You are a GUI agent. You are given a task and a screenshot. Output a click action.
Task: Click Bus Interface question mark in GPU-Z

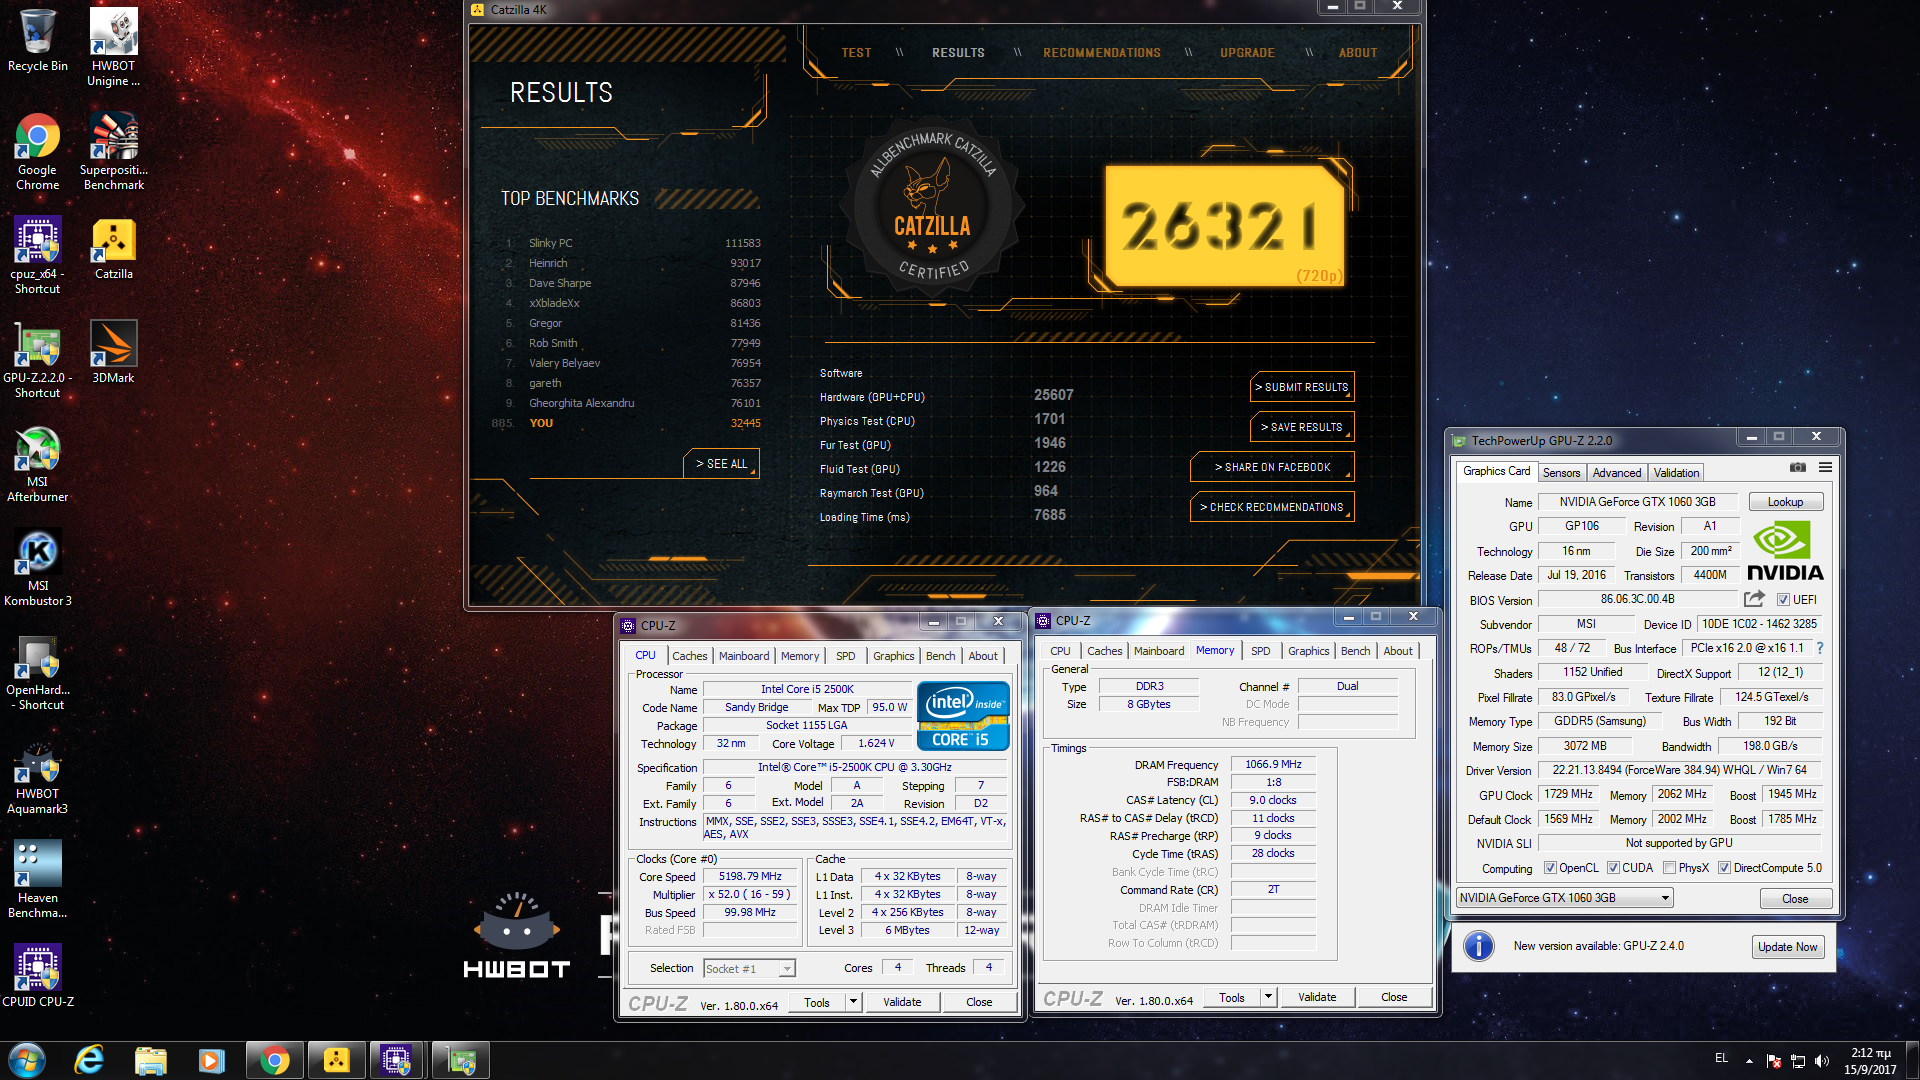1819,648
